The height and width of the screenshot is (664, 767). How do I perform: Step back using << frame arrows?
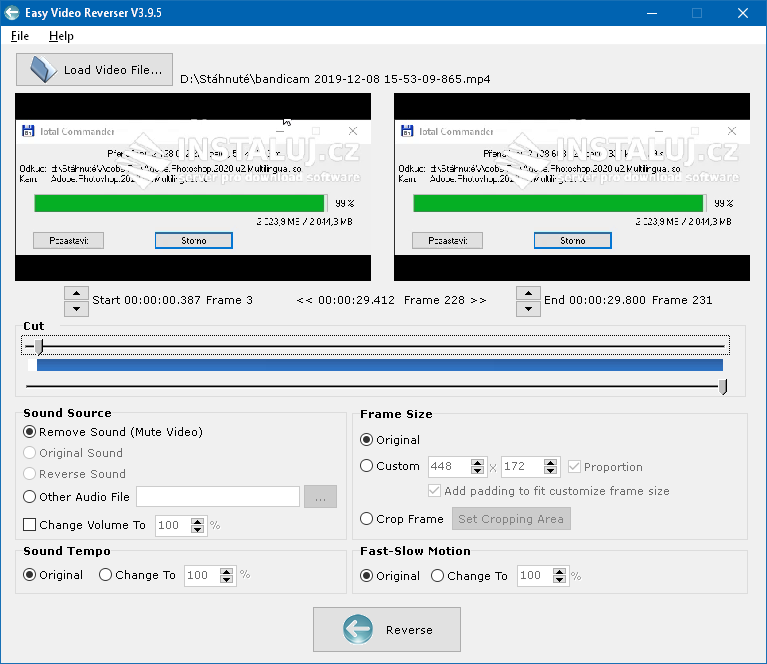[x=304, y=300]
